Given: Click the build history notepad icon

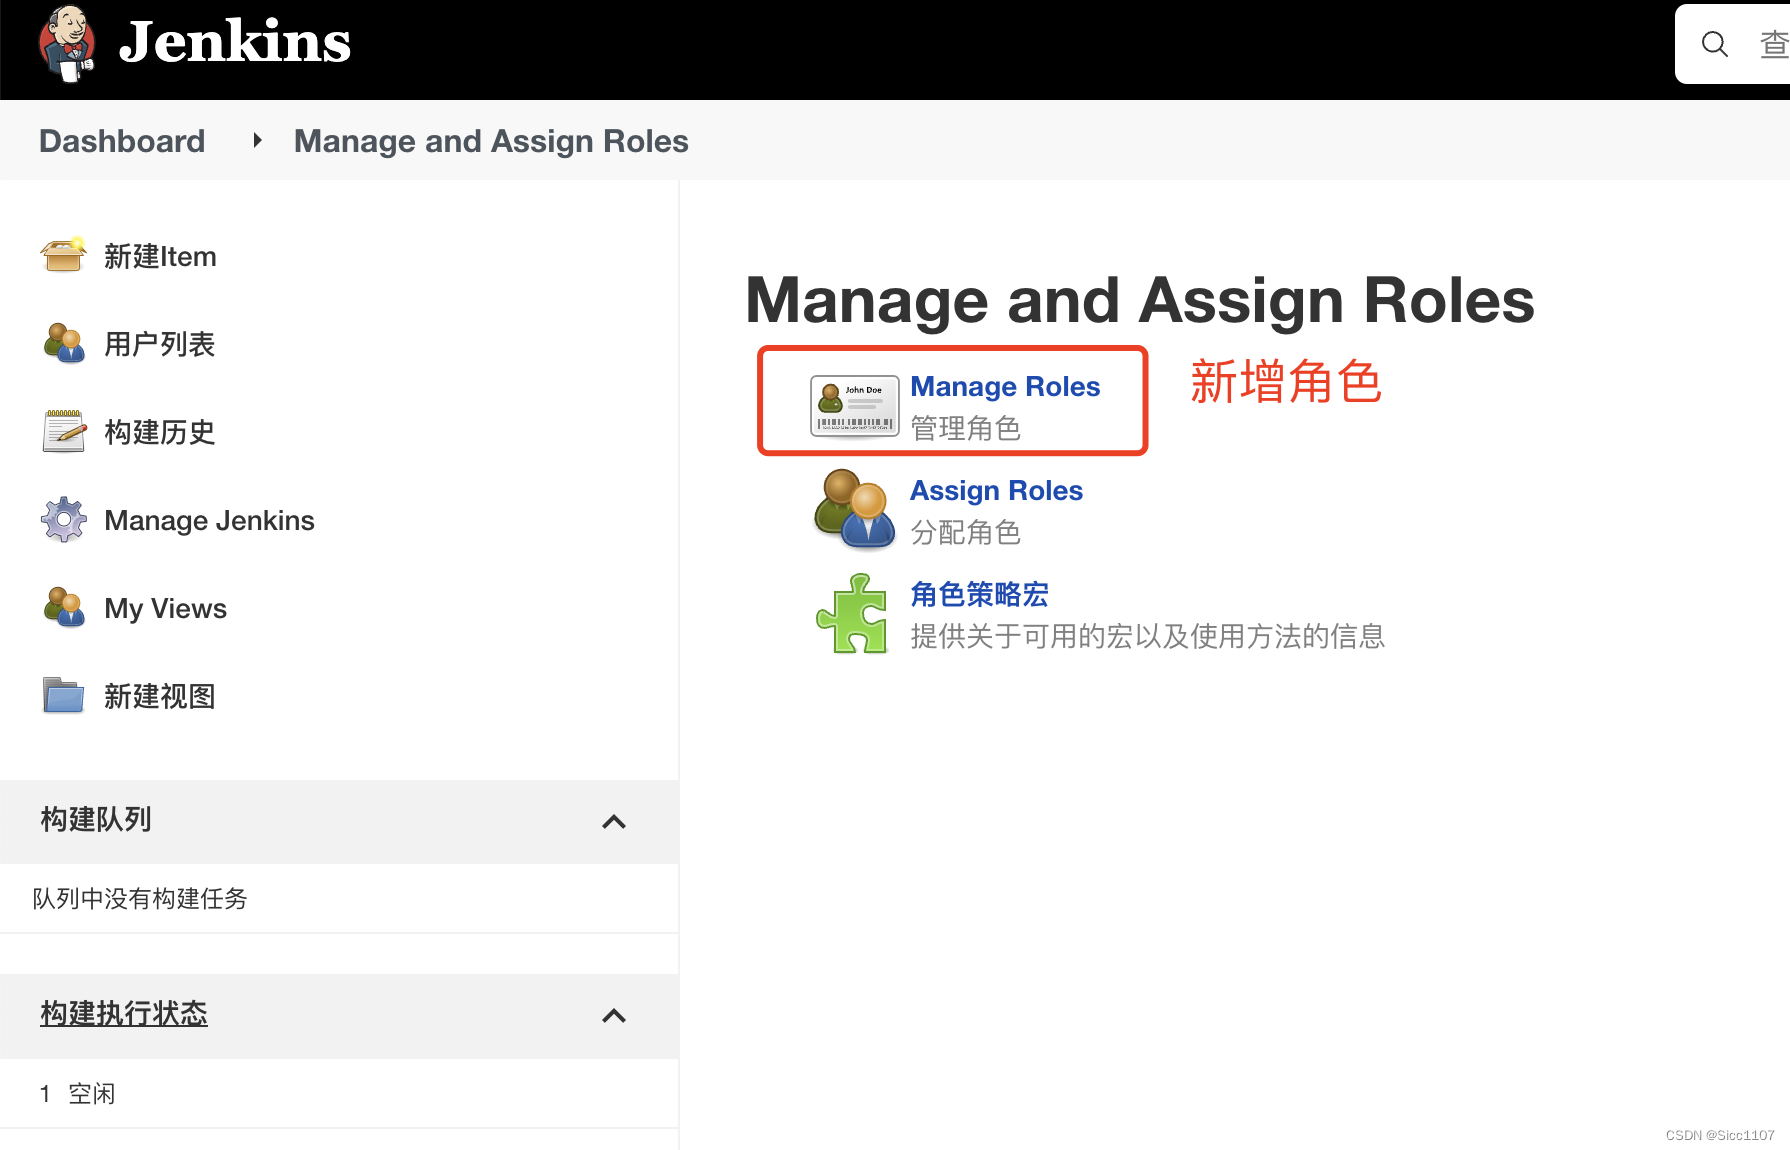Looking at the screenshot, I should pos(64,431).
